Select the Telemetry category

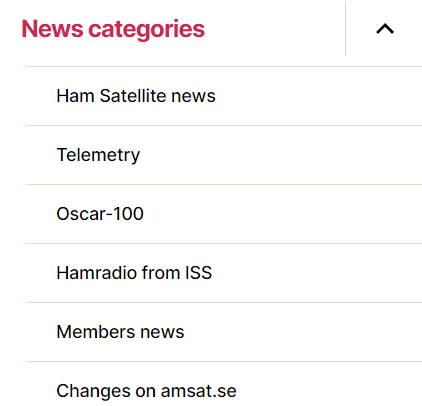(x=98, y=155)
